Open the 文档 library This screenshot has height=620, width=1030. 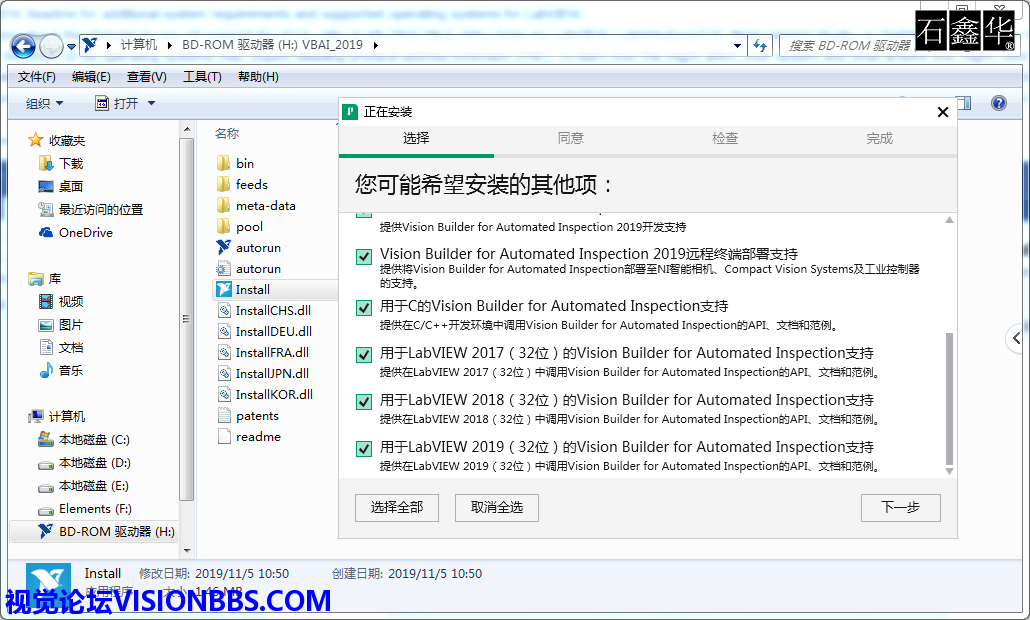point(61,347)
